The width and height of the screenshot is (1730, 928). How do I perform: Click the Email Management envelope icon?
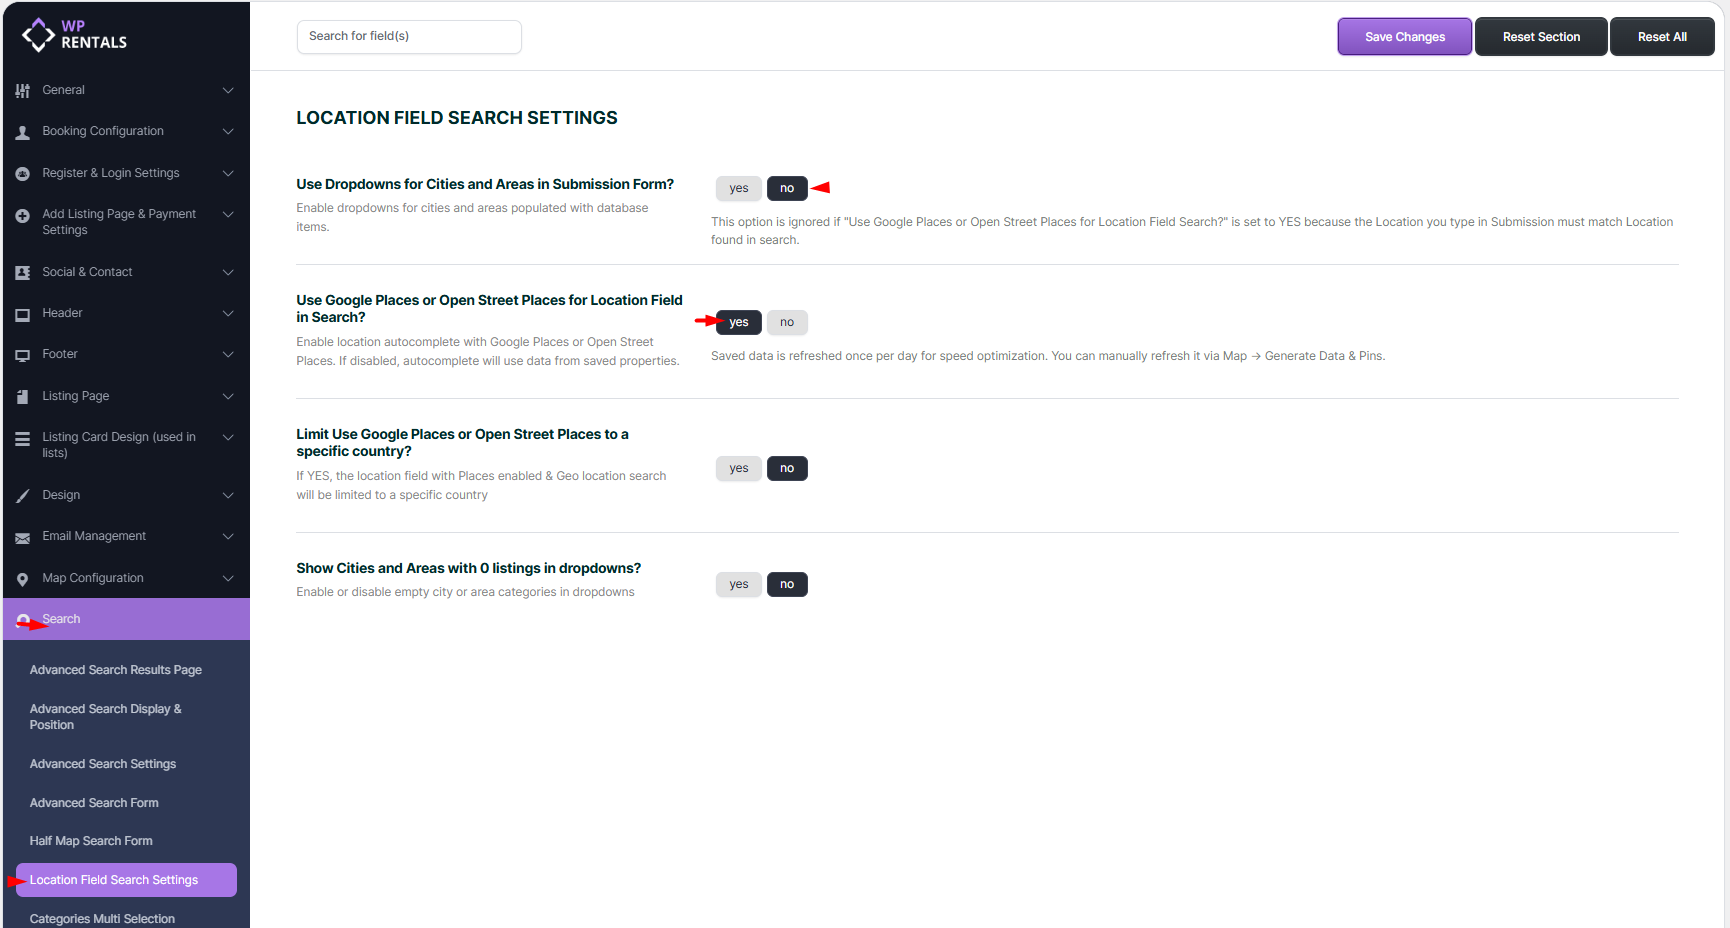click(x=23, y=538)
